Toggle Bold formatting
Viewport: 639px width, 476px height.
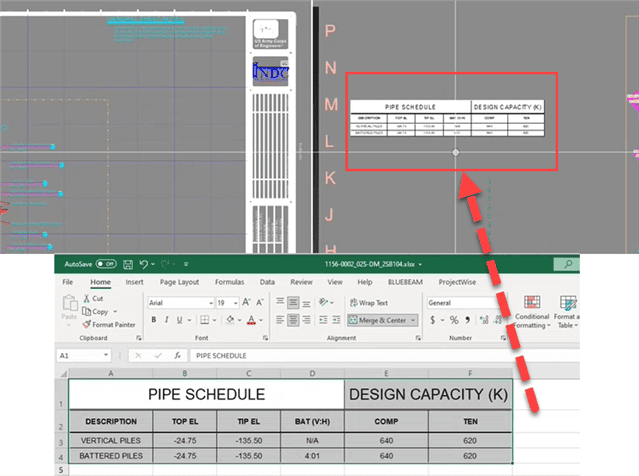[x=154, y=320]
